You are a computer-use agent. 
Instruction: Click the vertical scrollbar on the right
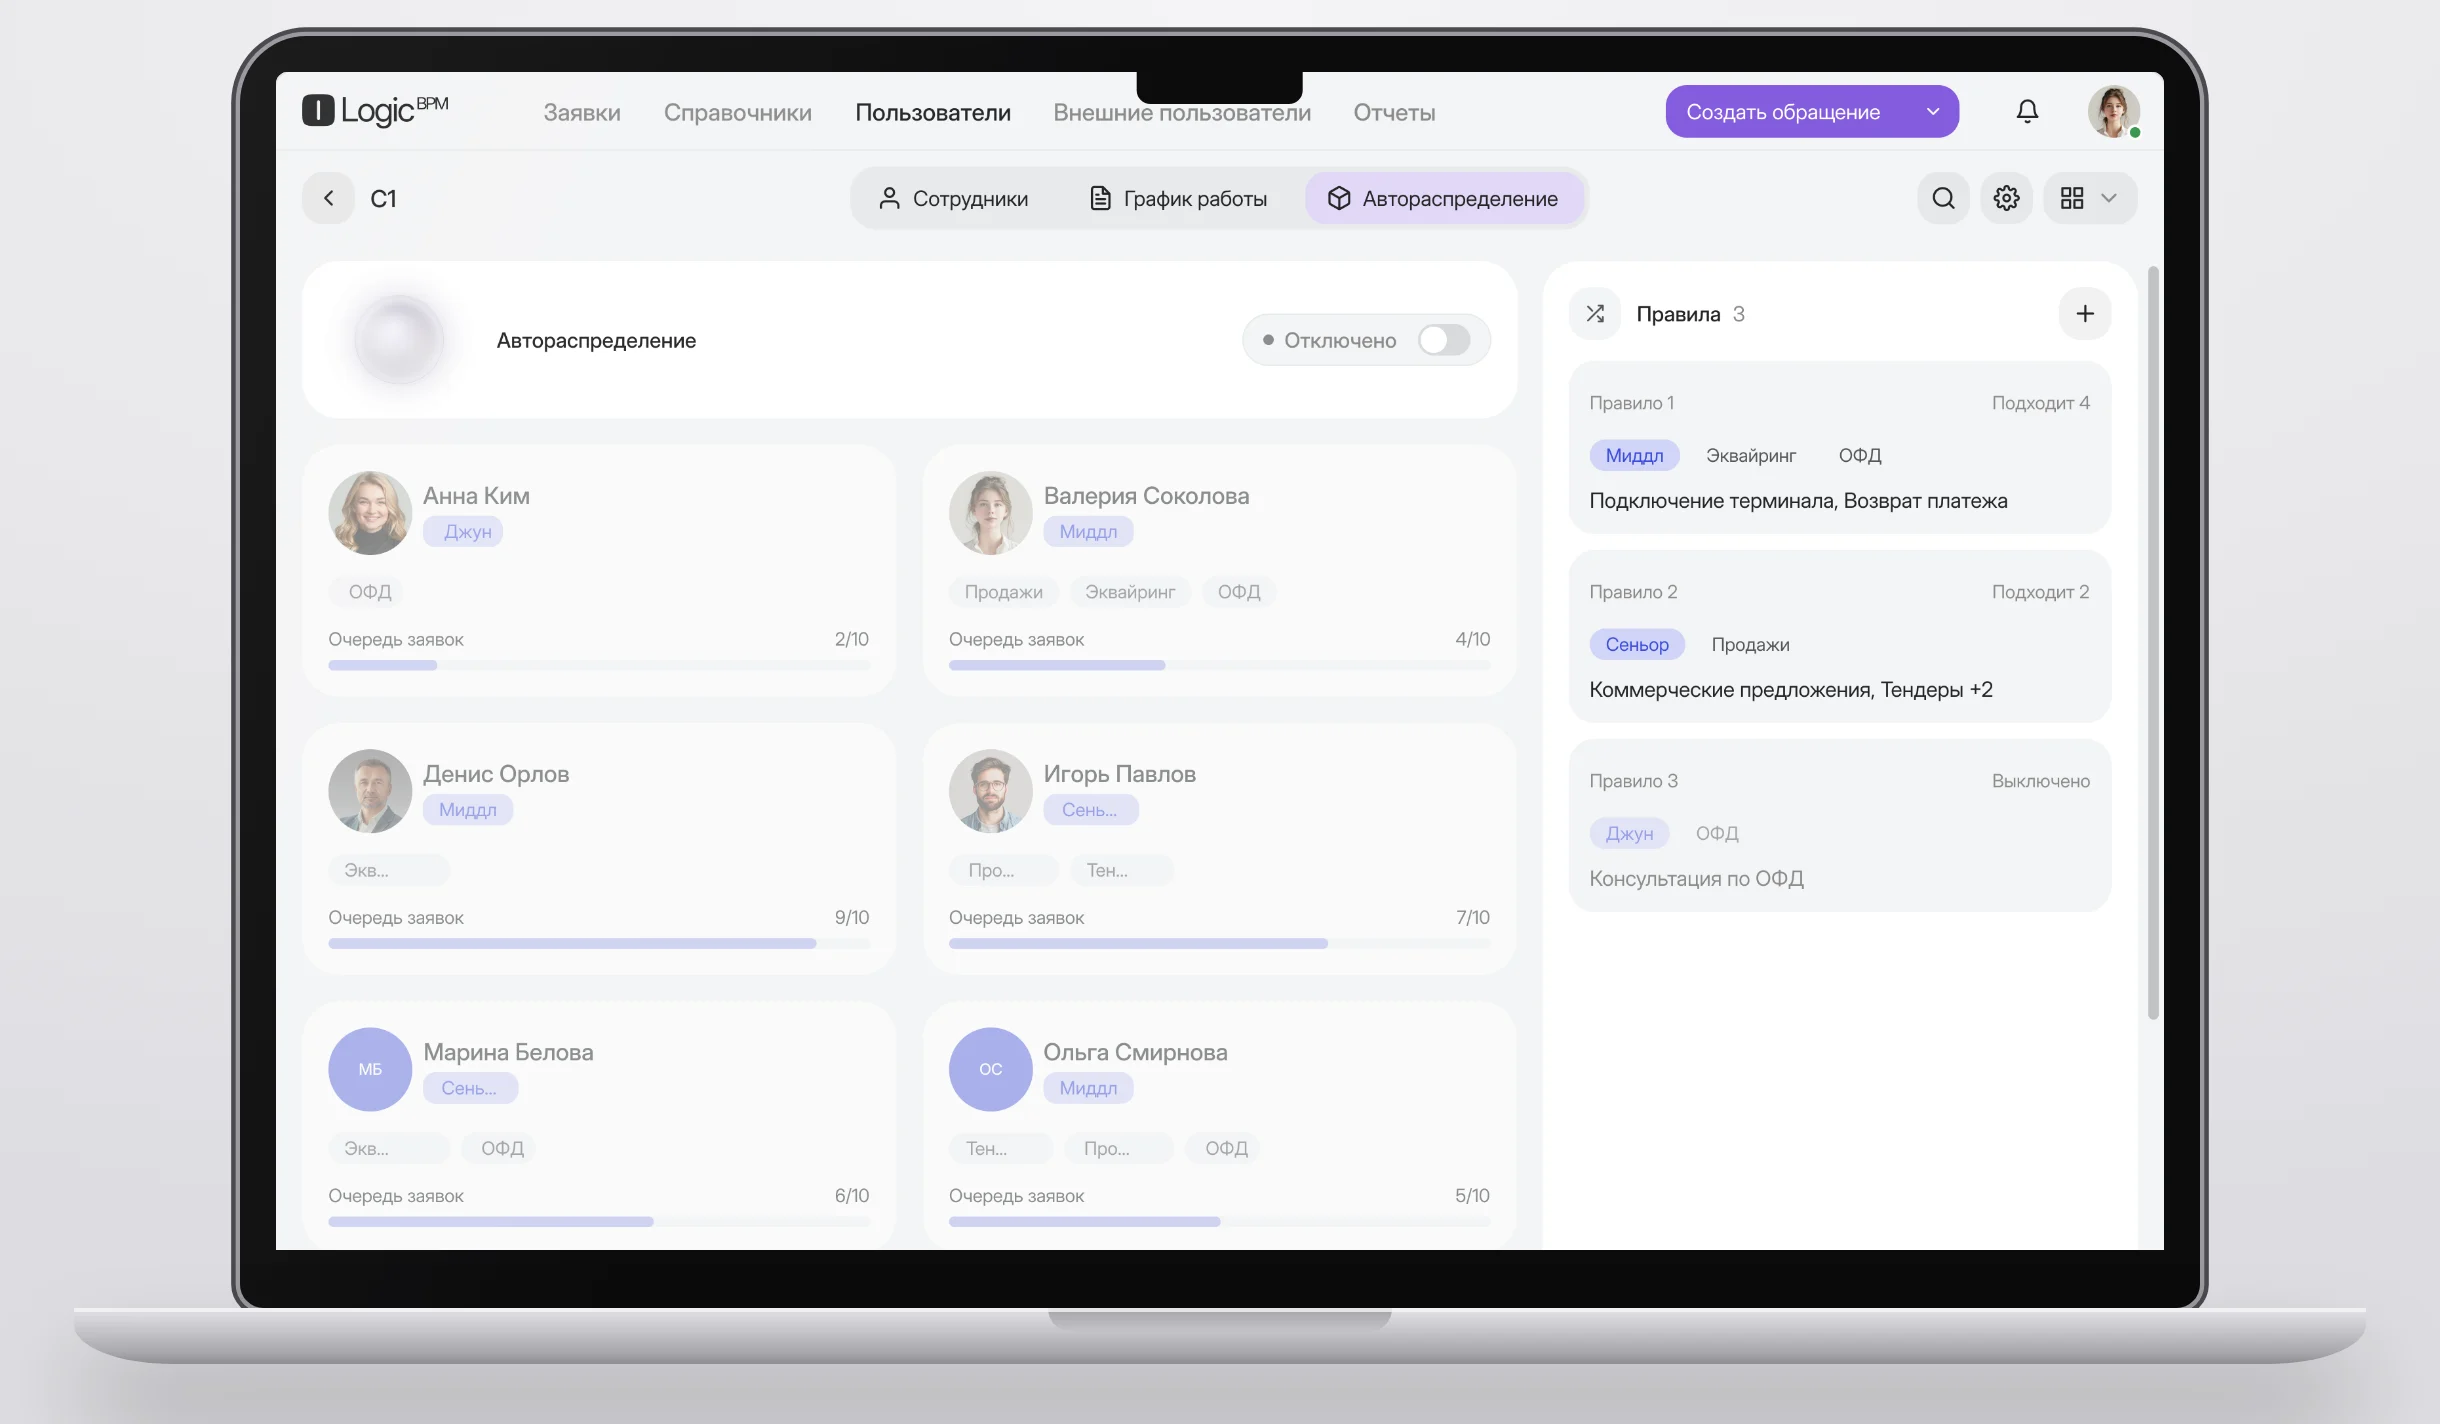point(2153,642)
